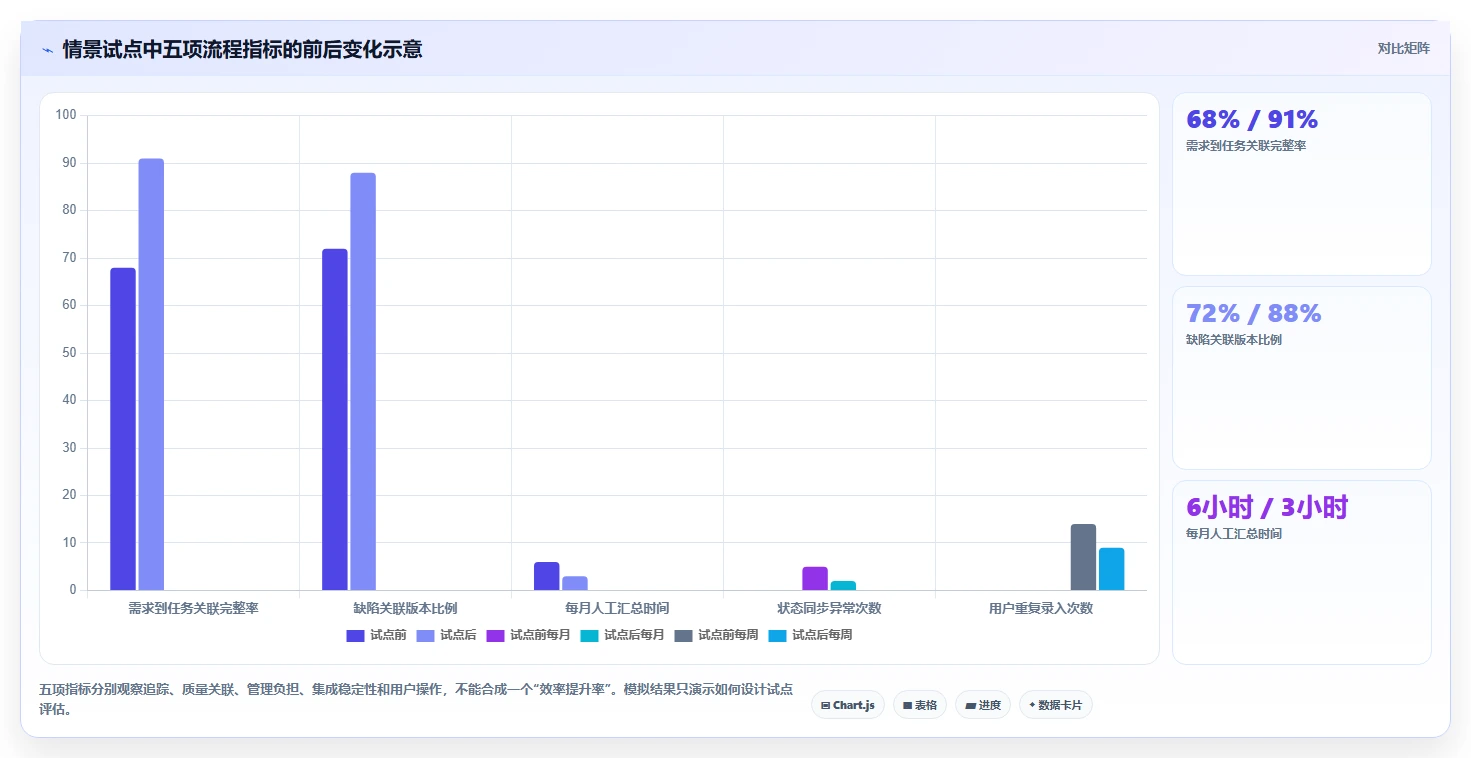
Task: Click the y-axis value 0
Action: (73, 590)
